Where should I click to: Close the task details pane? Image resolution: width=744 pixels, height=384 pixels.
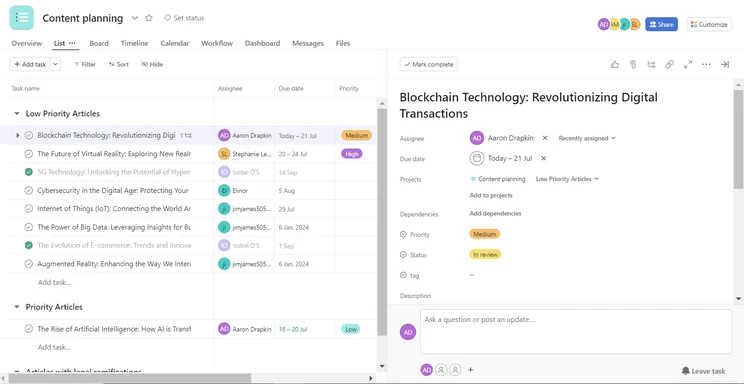pos(725,64)
